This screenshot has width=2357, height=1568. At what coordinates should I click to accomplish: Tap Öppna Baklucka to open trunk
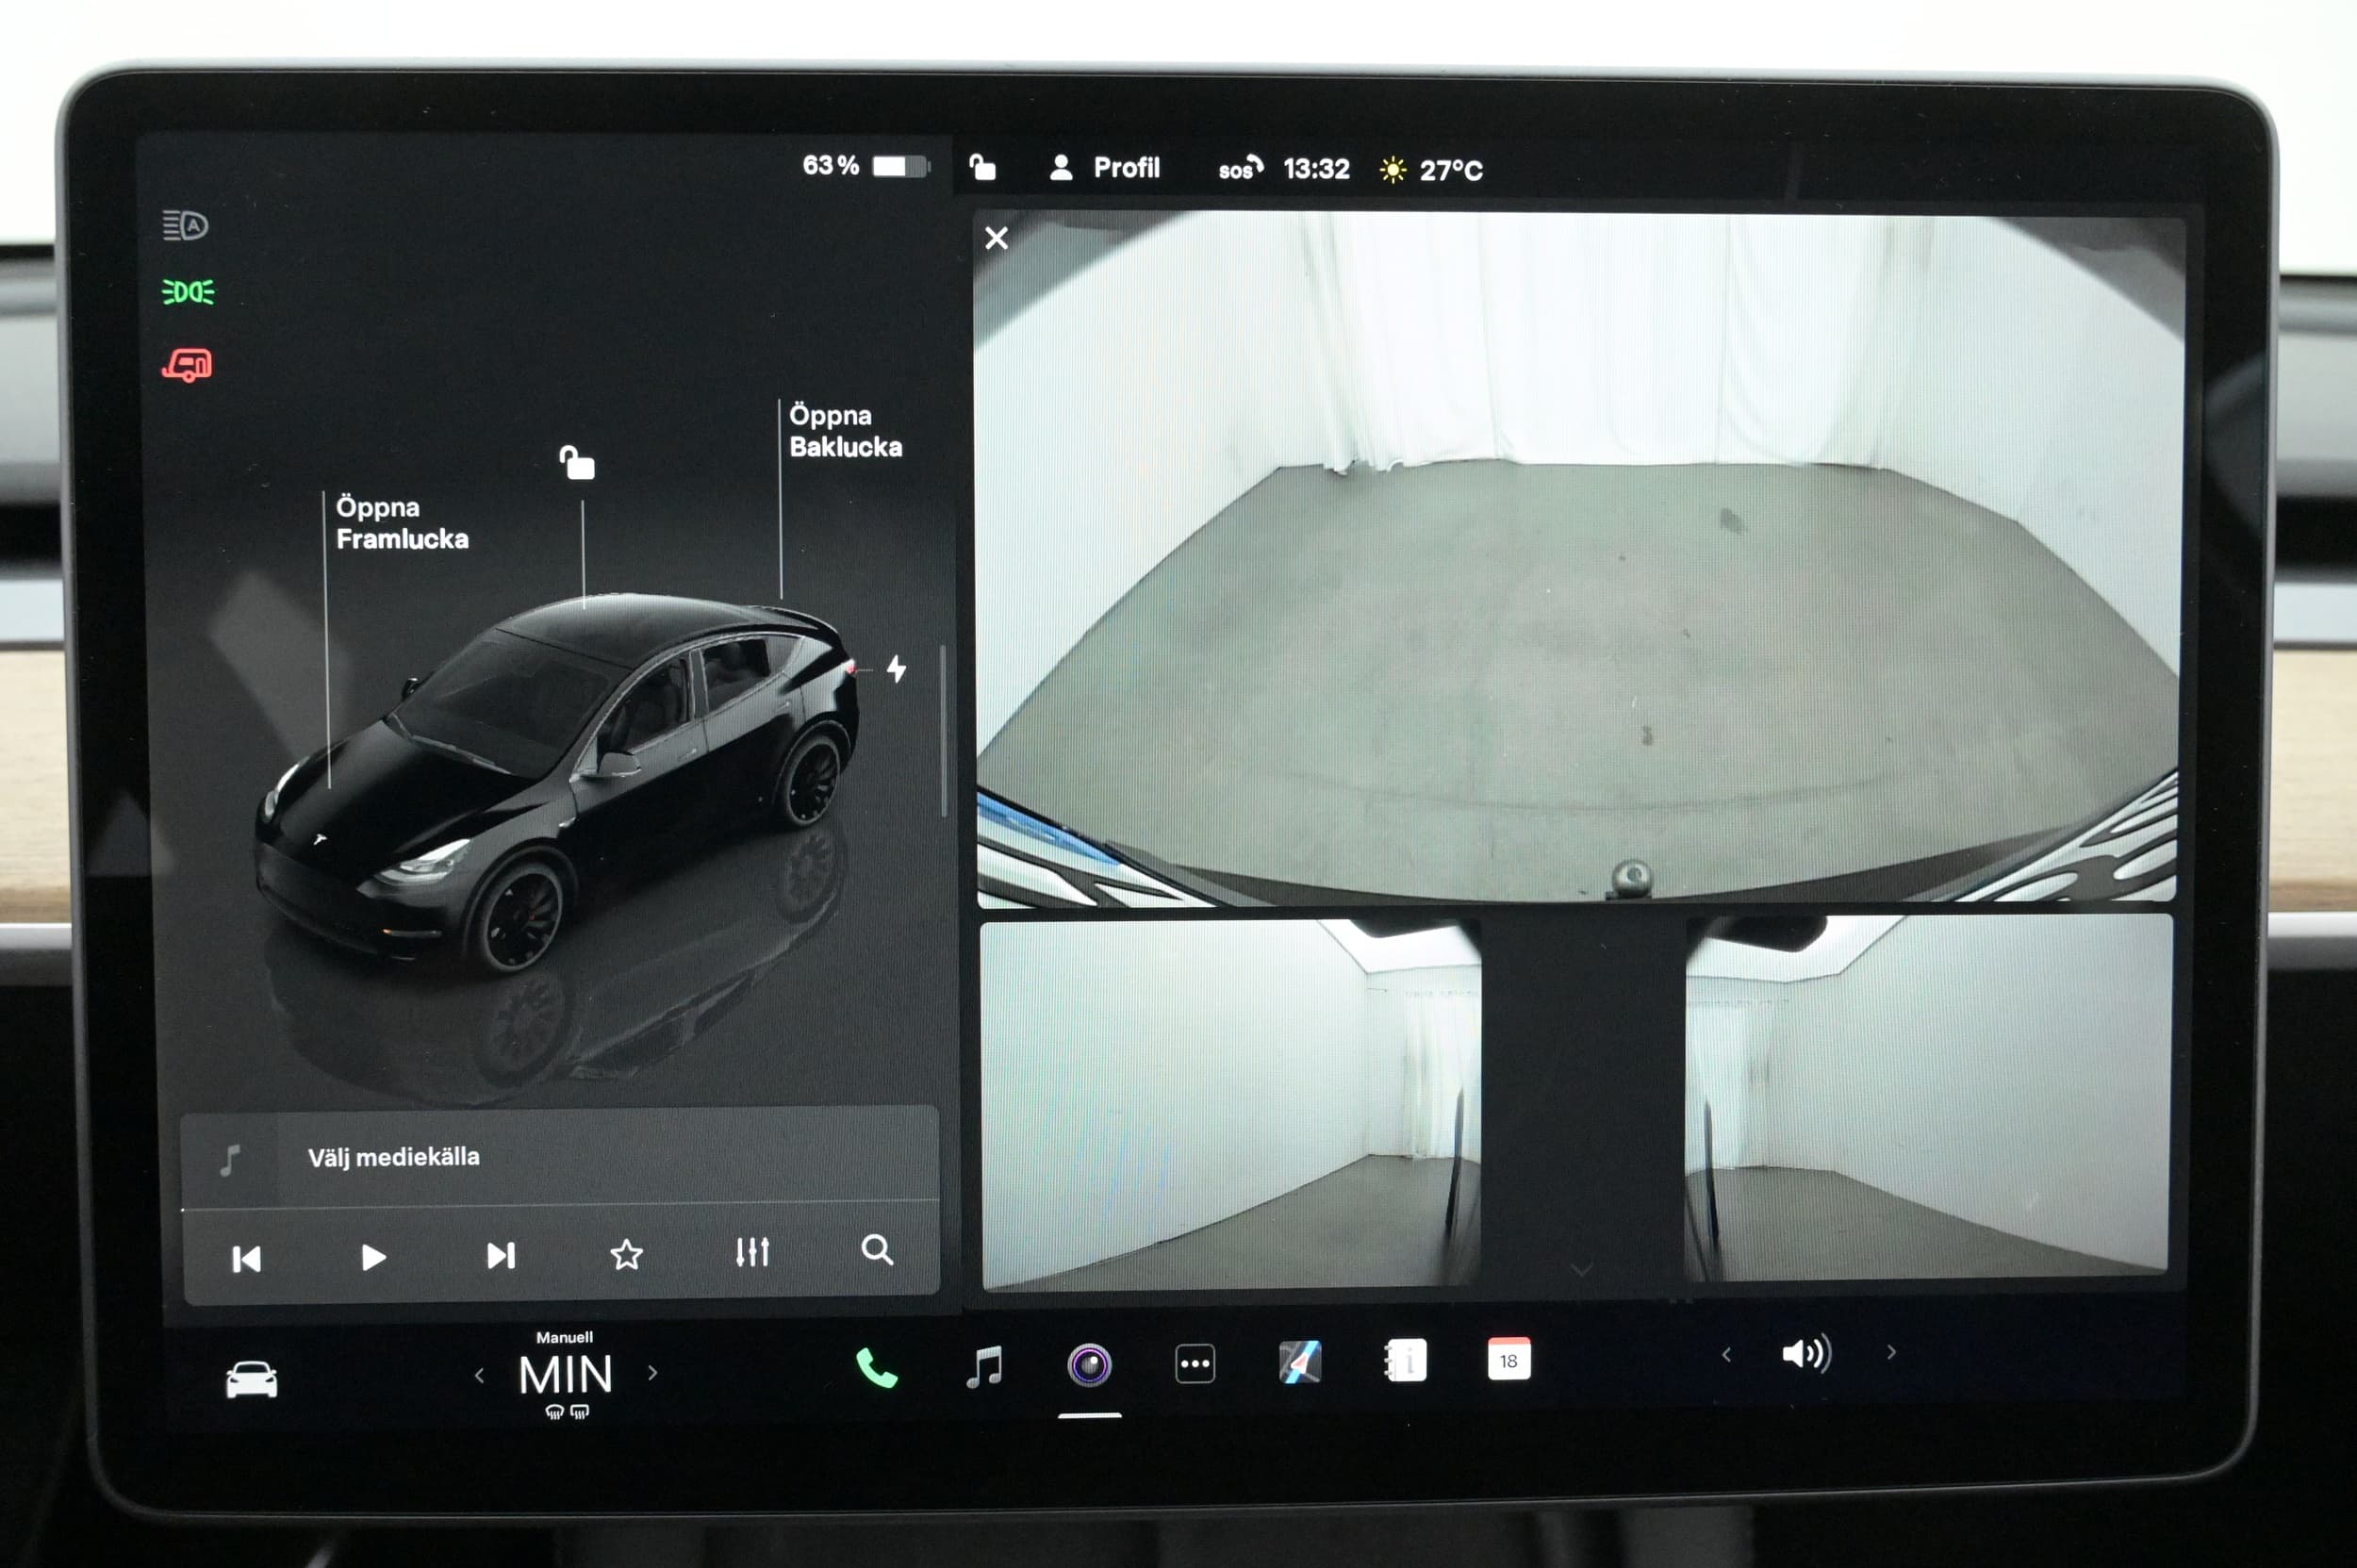[845, 431]
